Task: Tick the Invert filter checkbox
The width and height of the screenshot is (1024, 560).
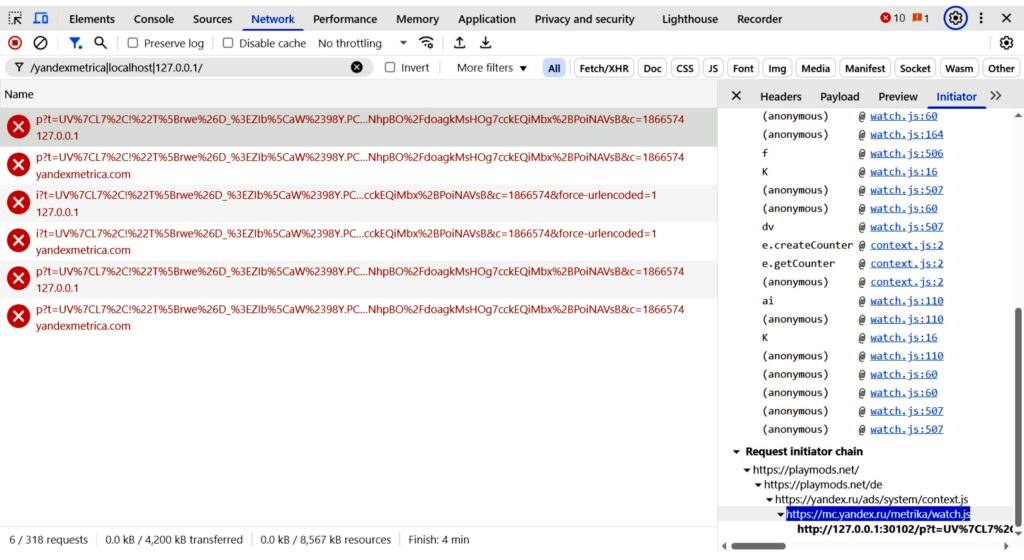Action: click(x=390, y=68)
